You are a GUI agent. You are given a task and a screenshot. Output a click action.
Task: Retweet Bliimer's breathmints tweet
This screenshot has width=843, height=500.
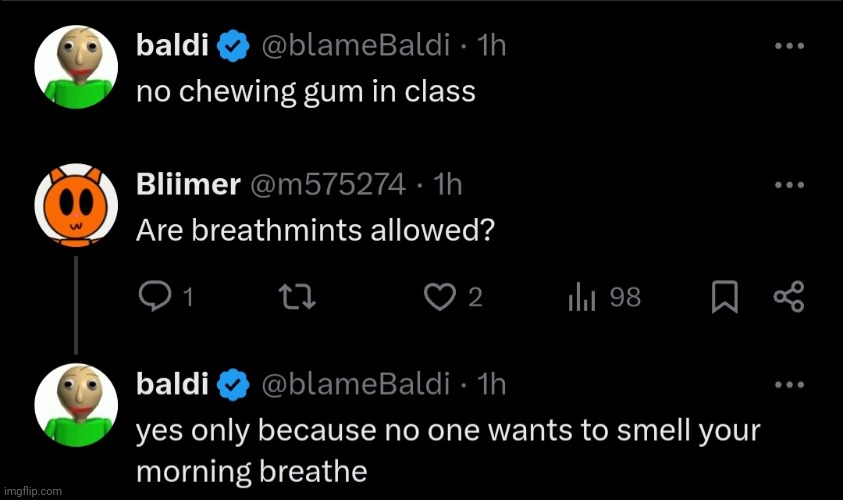[297, 297]
